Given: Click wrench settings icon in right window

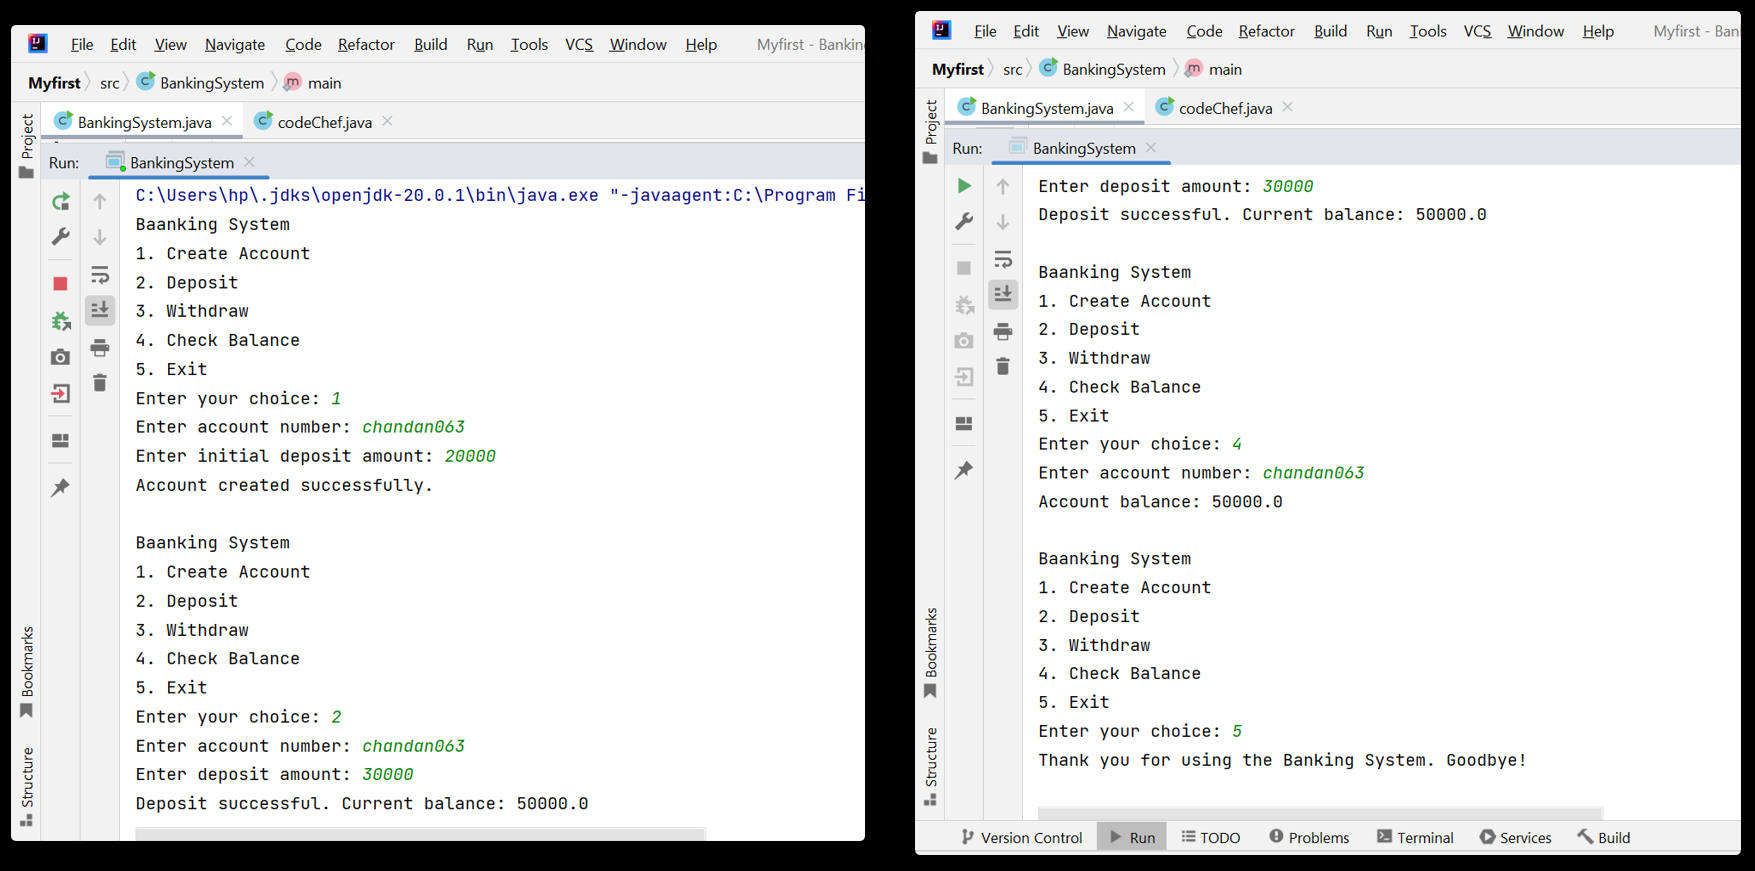Looking at the screenshot, I should [x=964, y=221].
